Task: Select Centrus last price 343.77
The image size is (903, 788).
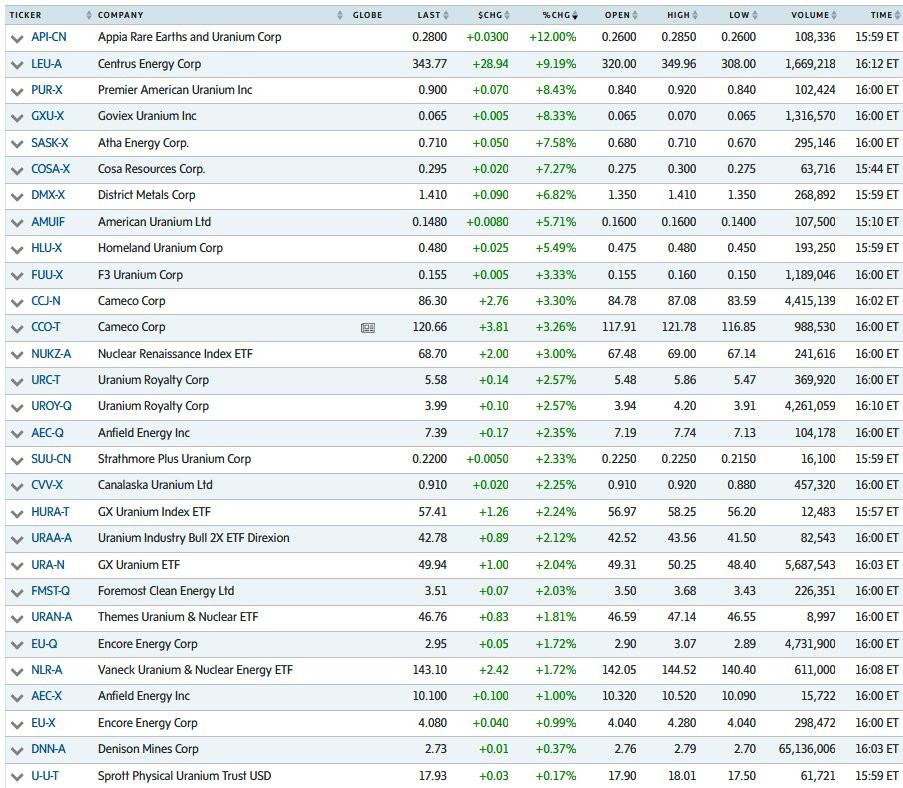Action: [x=430, y=63]
